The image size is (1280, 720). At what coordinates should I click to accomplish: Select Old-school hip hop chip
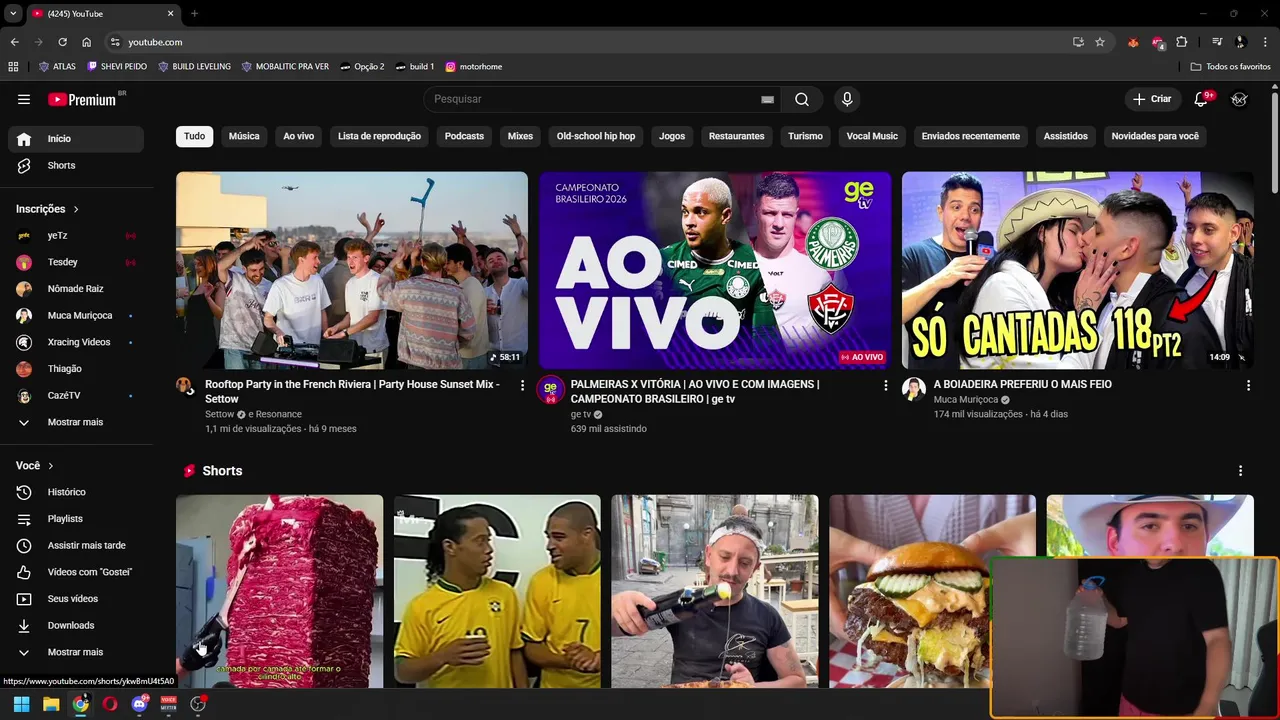596,136
